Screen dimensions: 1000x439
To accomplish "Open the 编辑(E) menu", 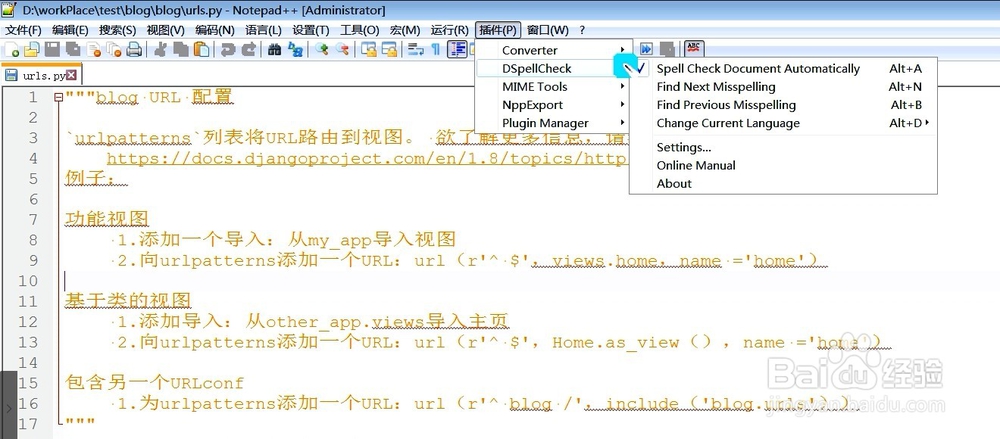I will [x=70, y=30].
